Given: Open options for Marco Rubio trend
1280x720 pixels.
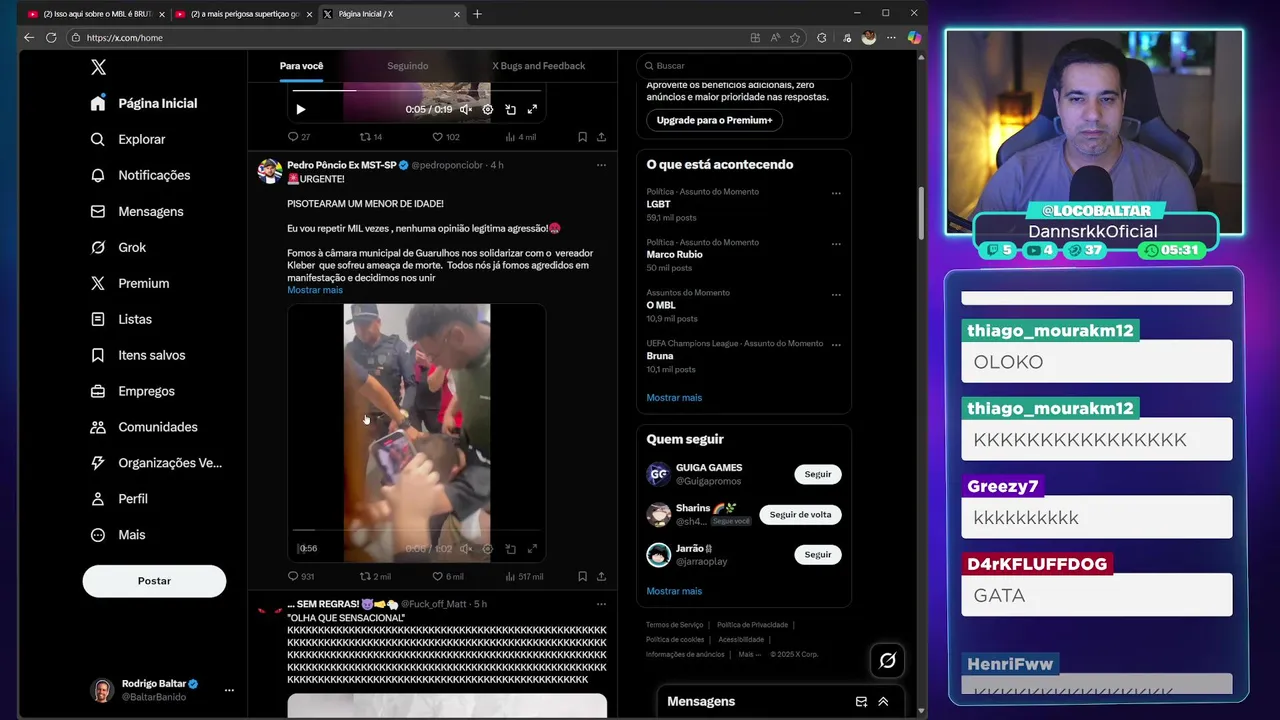Looking at the screenshot, I should pos(836,244).
